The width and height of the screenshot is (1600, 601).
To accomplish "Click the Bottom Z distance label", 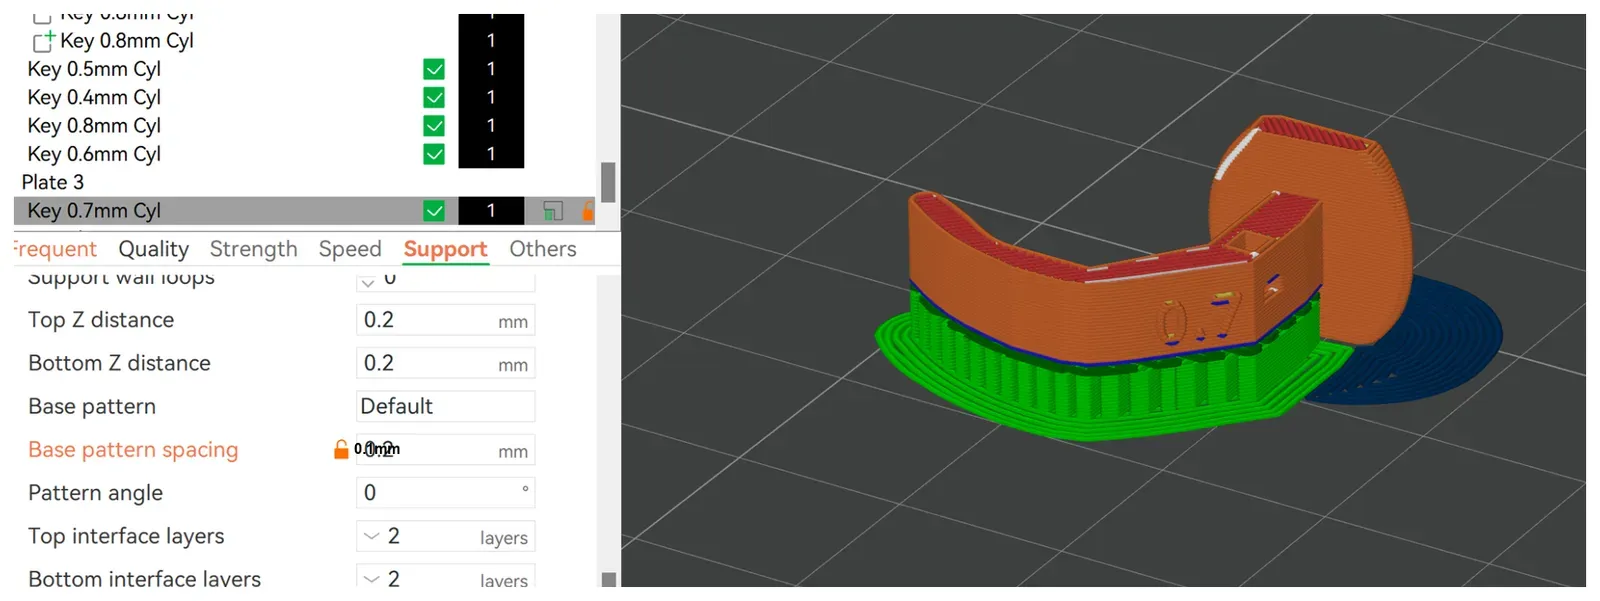I will tap(119, 363).
